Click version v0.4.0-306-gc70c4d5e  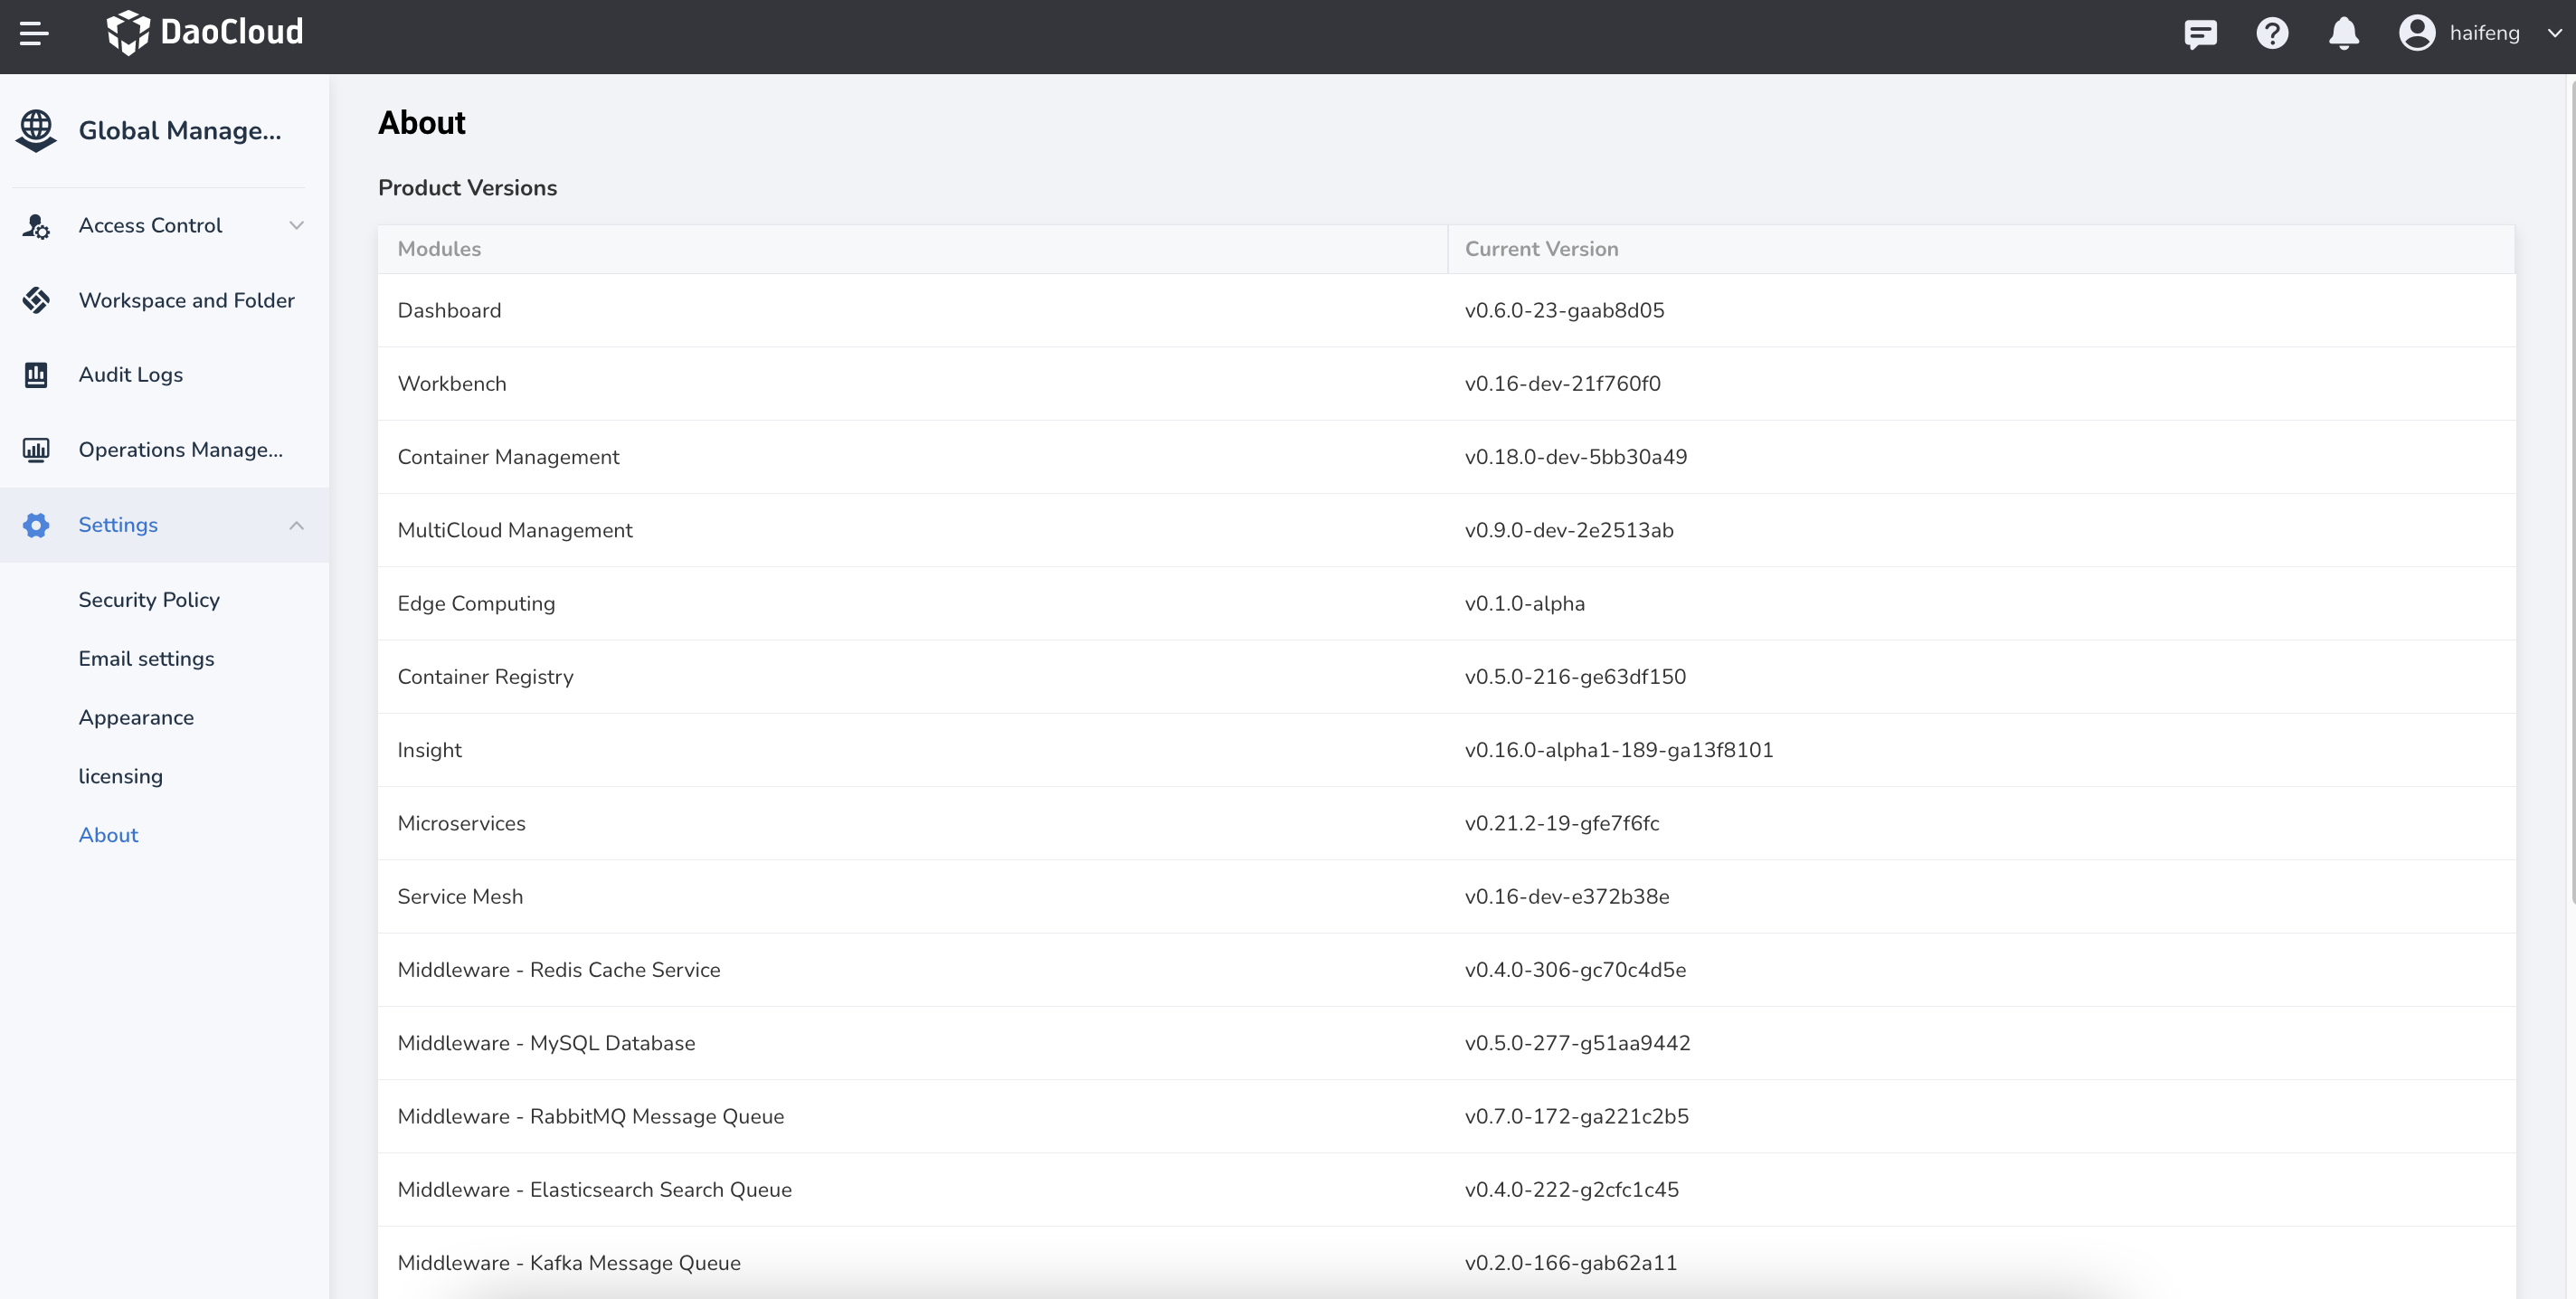point(1575,970)
